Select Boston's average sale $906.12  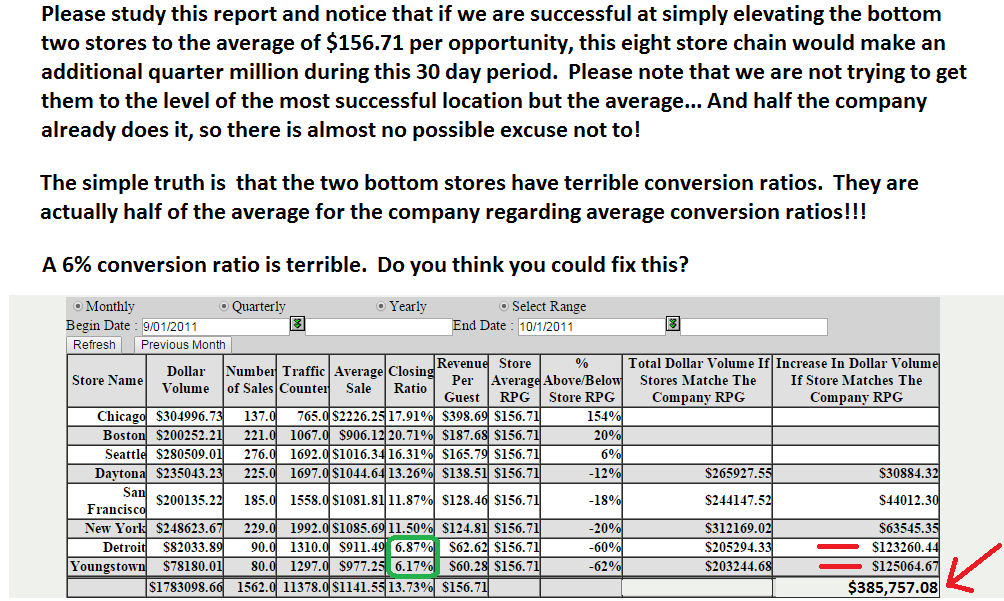[358, 436]
